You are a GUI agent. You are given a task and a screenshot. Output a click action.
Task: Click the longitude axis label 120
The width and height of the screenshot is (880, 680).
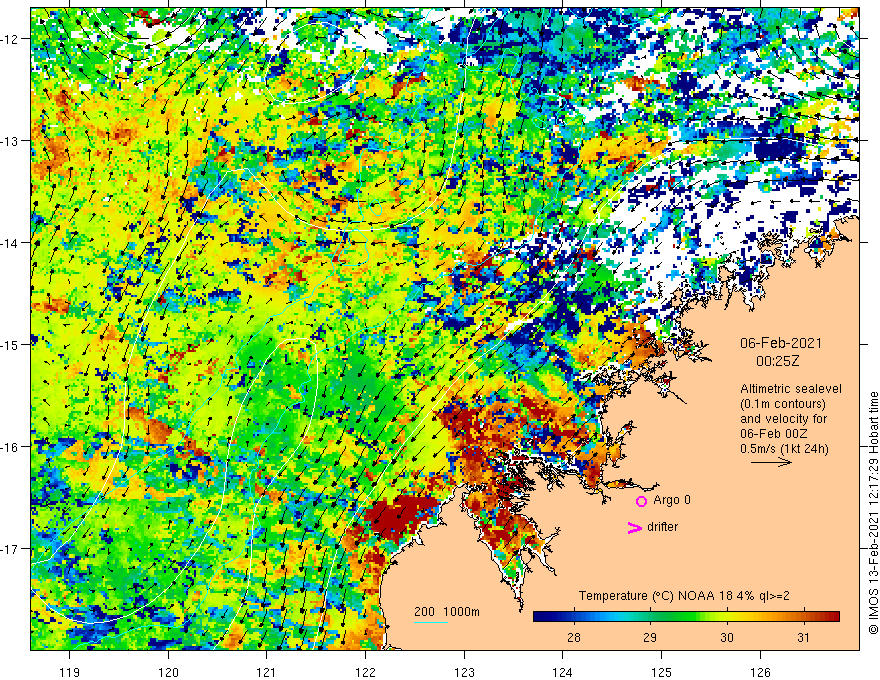pyautogui.click(x=168, y=672)
